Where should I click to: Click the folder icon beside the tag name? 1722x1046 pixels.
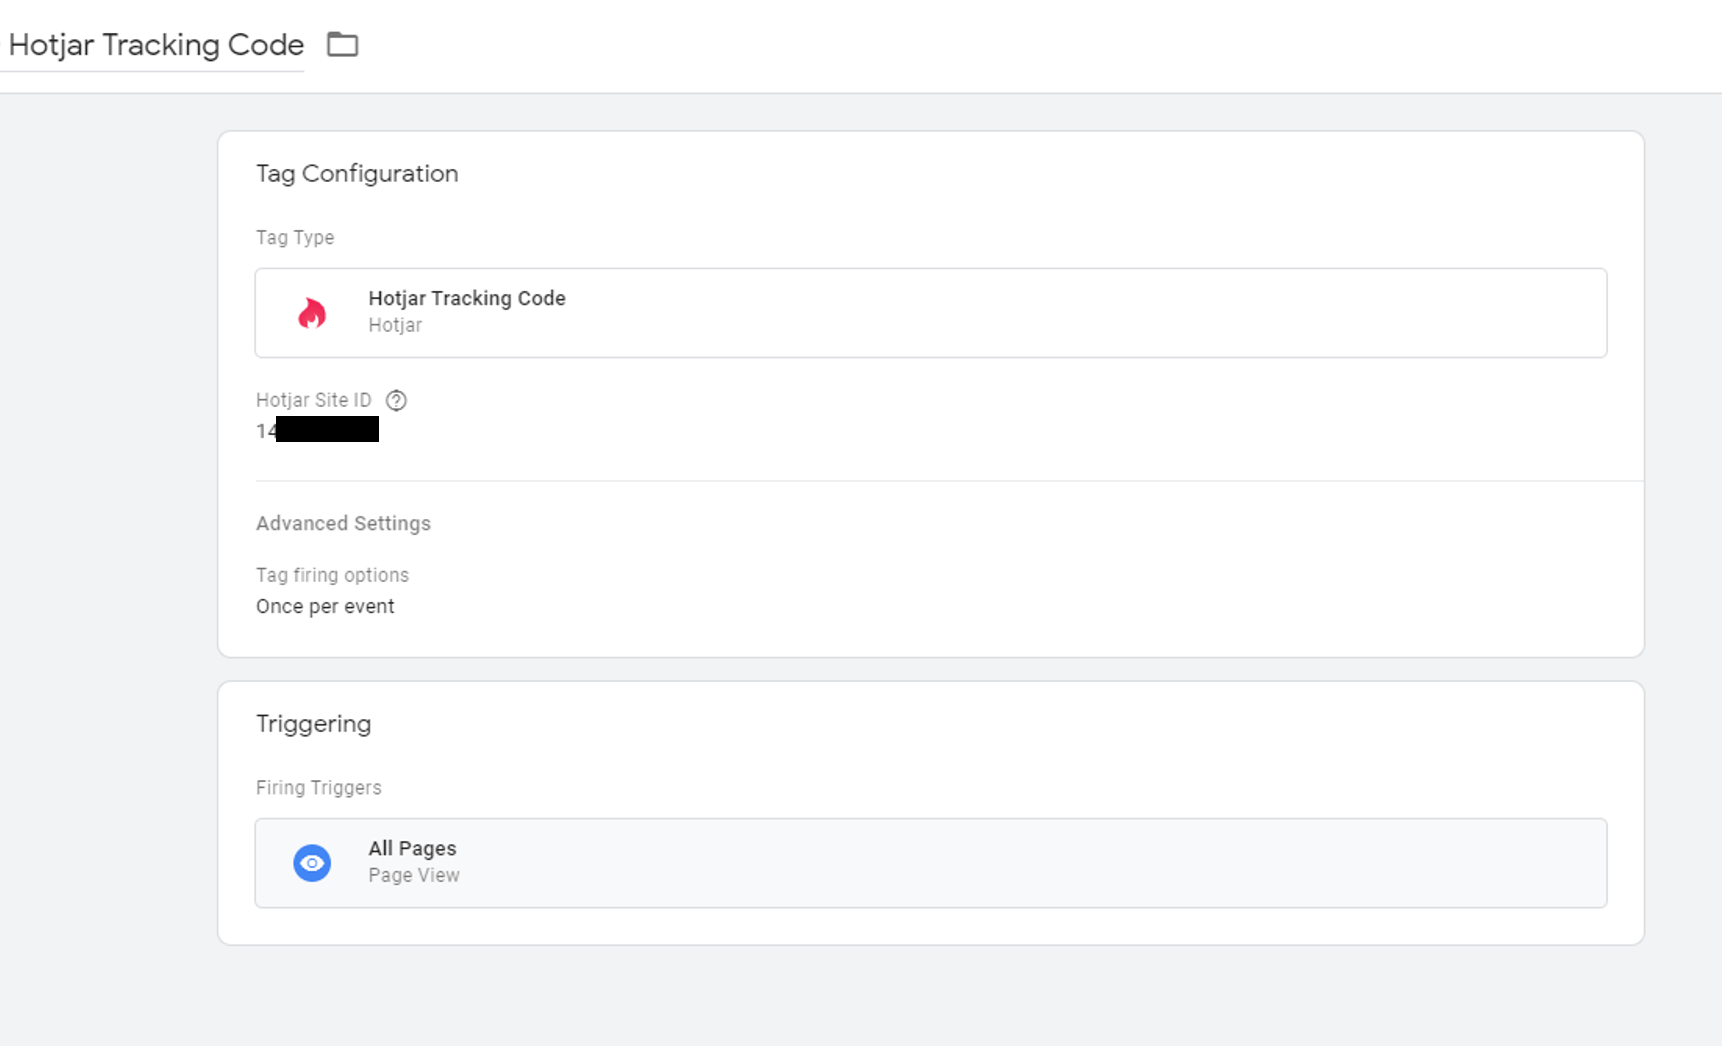click(342, 45)
